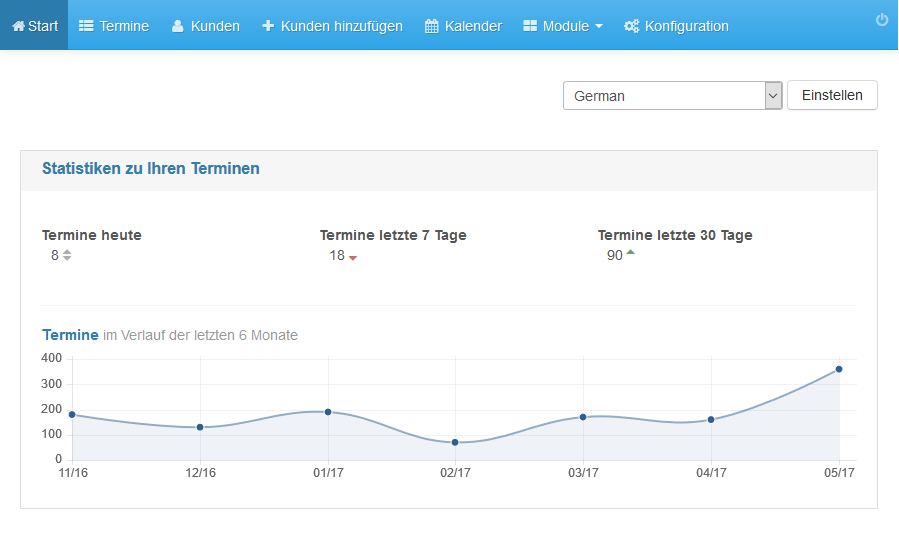Click the green up arrow beside 90
Screen dimensions: 899x539
[630, 252]
